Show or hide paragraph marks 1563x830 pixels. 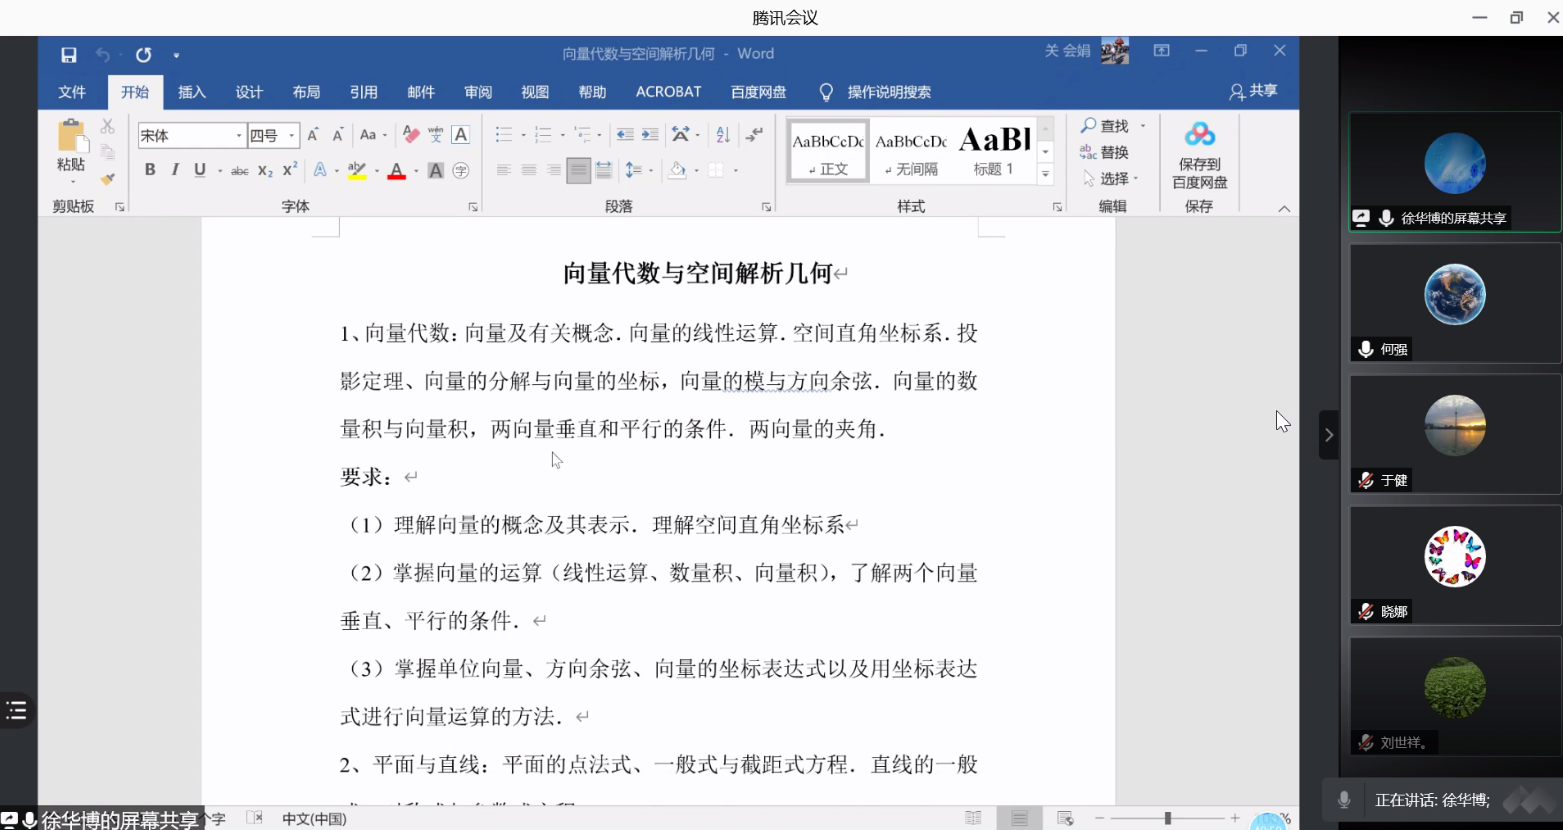pyautogui.click(x=754, y=135)
